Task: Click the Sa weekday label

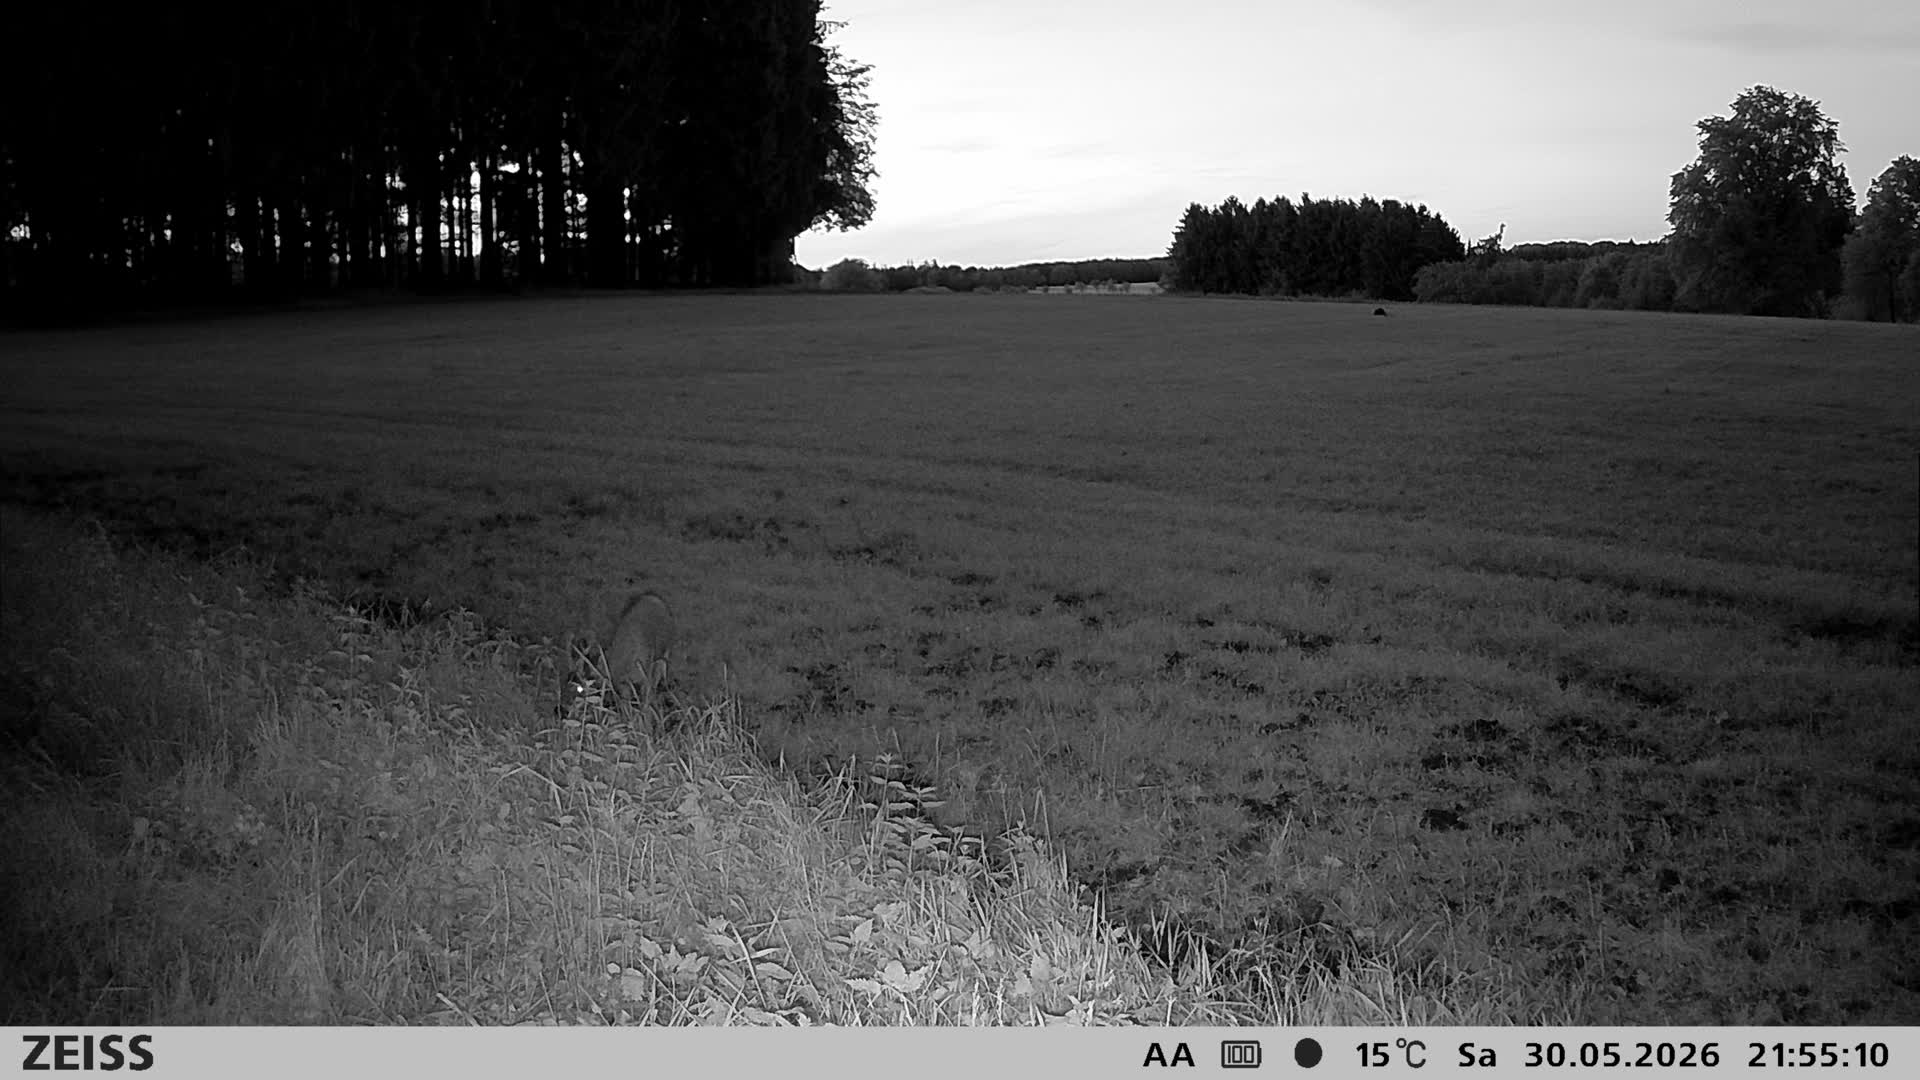Action: [x=1477, y=1055]
